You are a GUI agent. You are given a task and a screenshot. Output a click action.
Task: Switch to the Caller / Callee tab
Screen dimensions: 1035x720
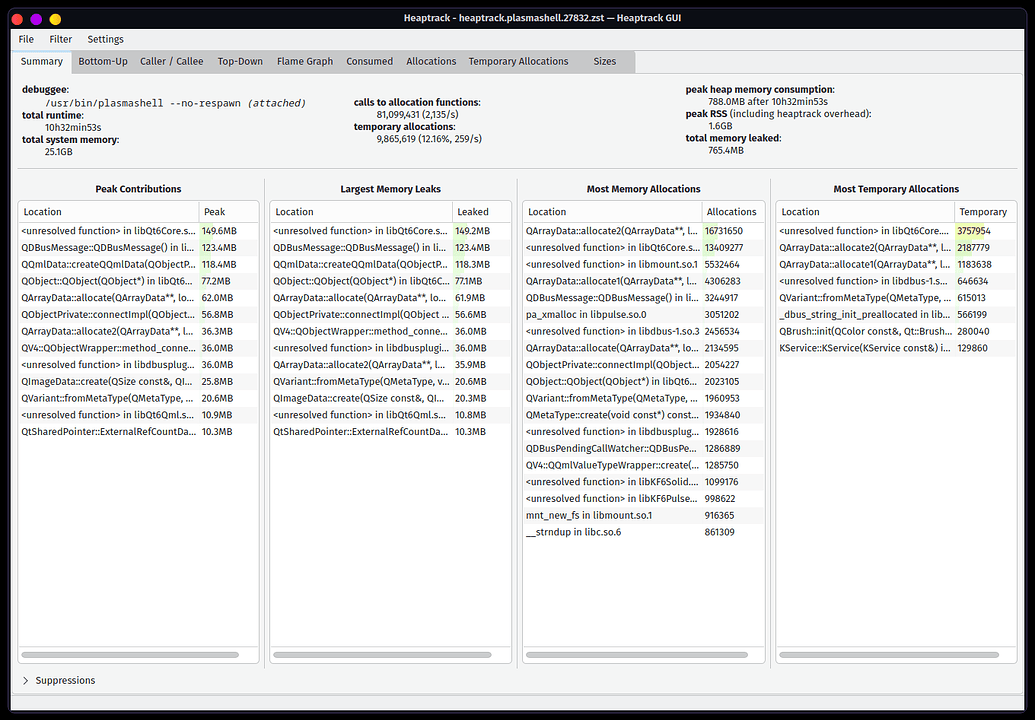pyautogui.click(x=171, y=61)
